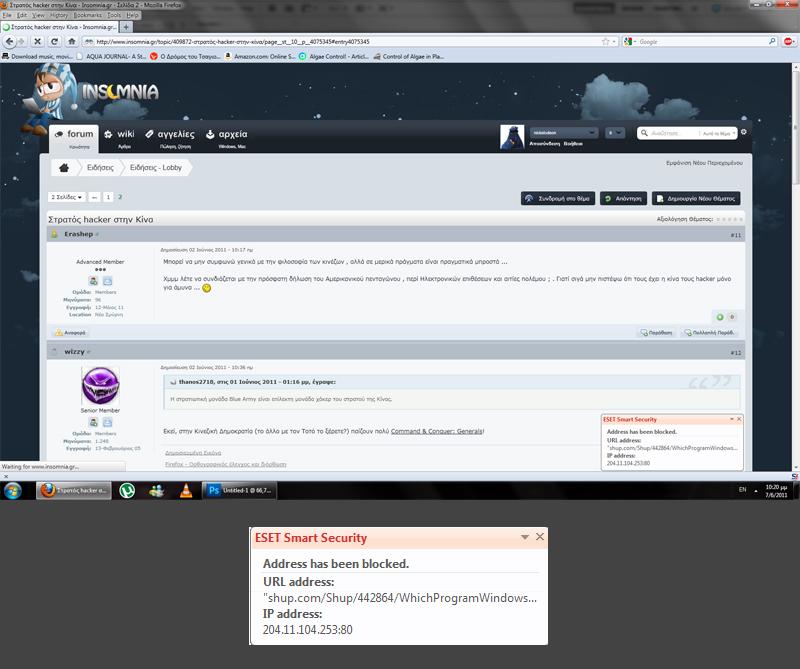The image size is (800, 669).
Task: Go to page 1 of the topic
Action: click(x=108, y=197)
